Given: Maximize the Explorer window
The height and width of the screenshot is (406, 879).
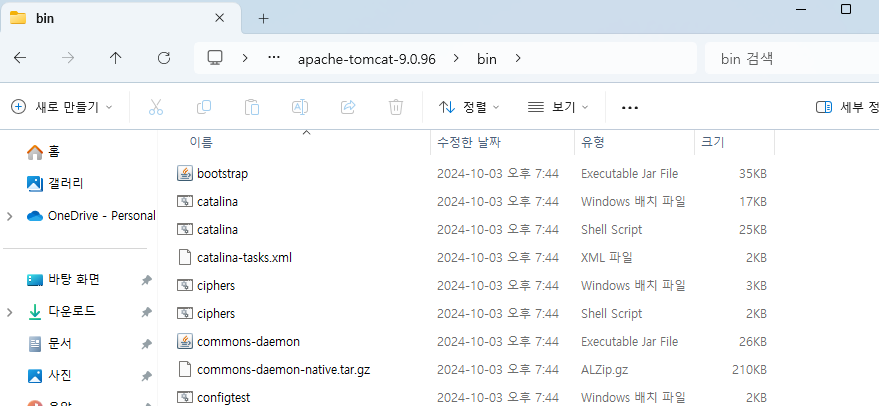Looking at the screenshot, I should (846, 9).
